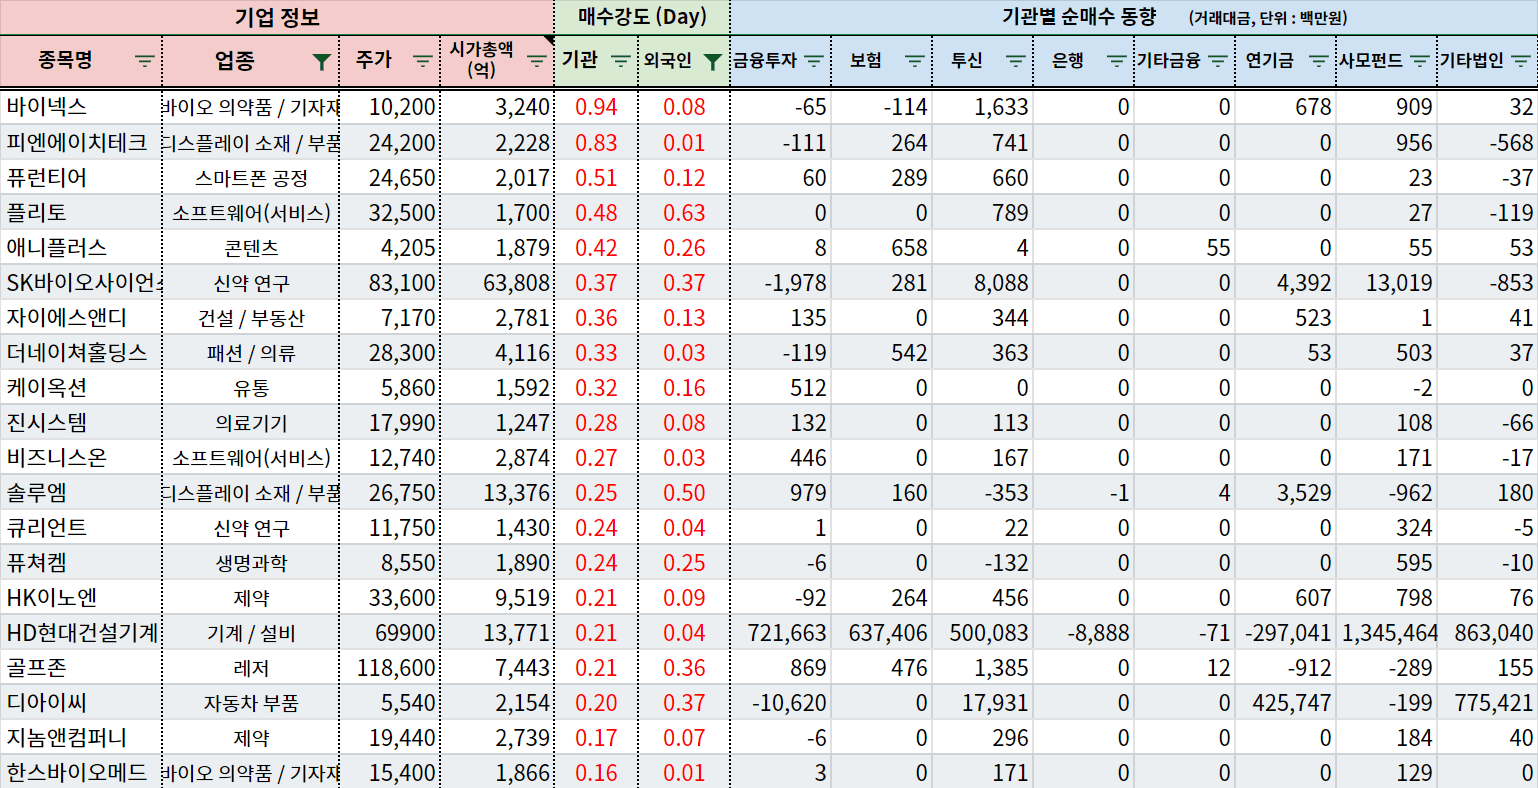Select the HD현대건설기계 stock name cell
1538x788 pixels.
pyautogui.click(x=80, y=632)
